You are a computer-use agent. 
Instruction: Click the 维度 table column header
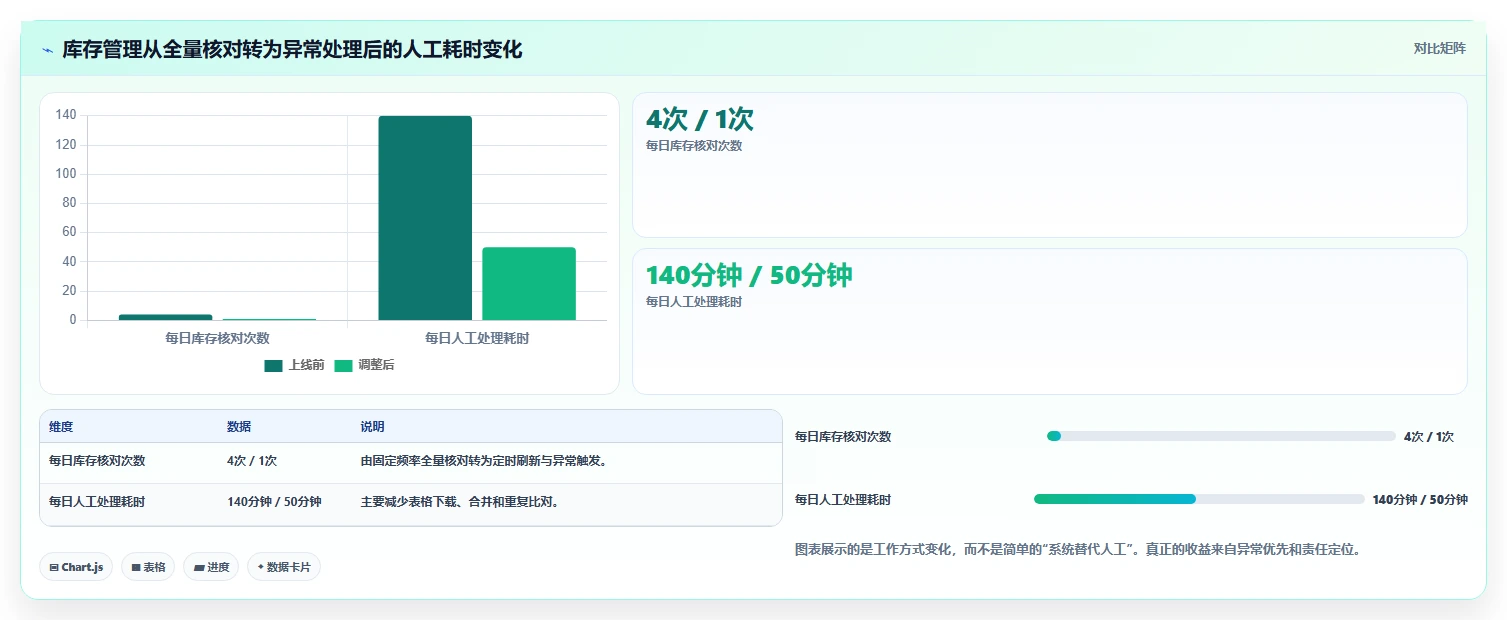(61, 427)
